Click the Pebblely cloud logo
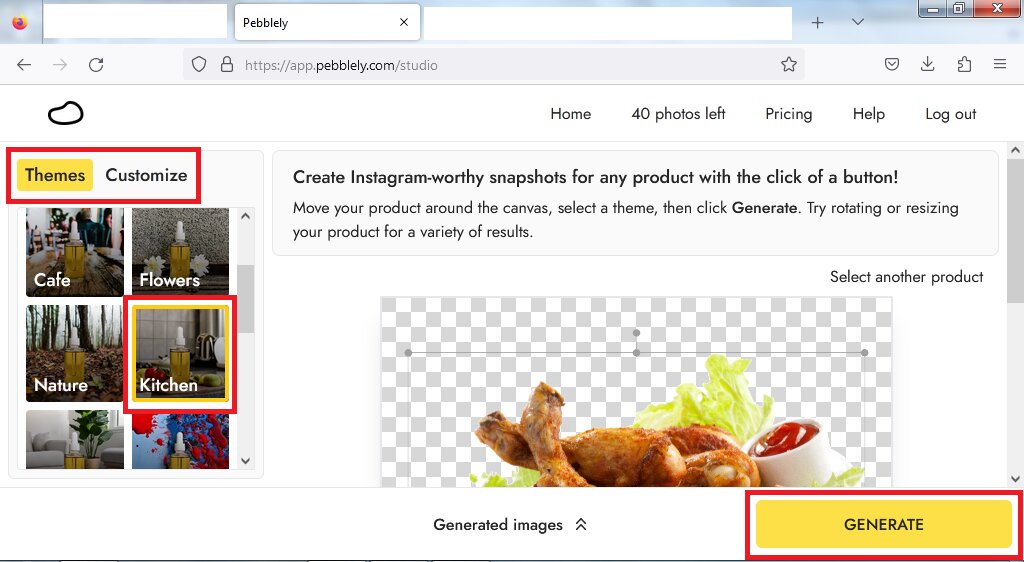 (66, 114)
